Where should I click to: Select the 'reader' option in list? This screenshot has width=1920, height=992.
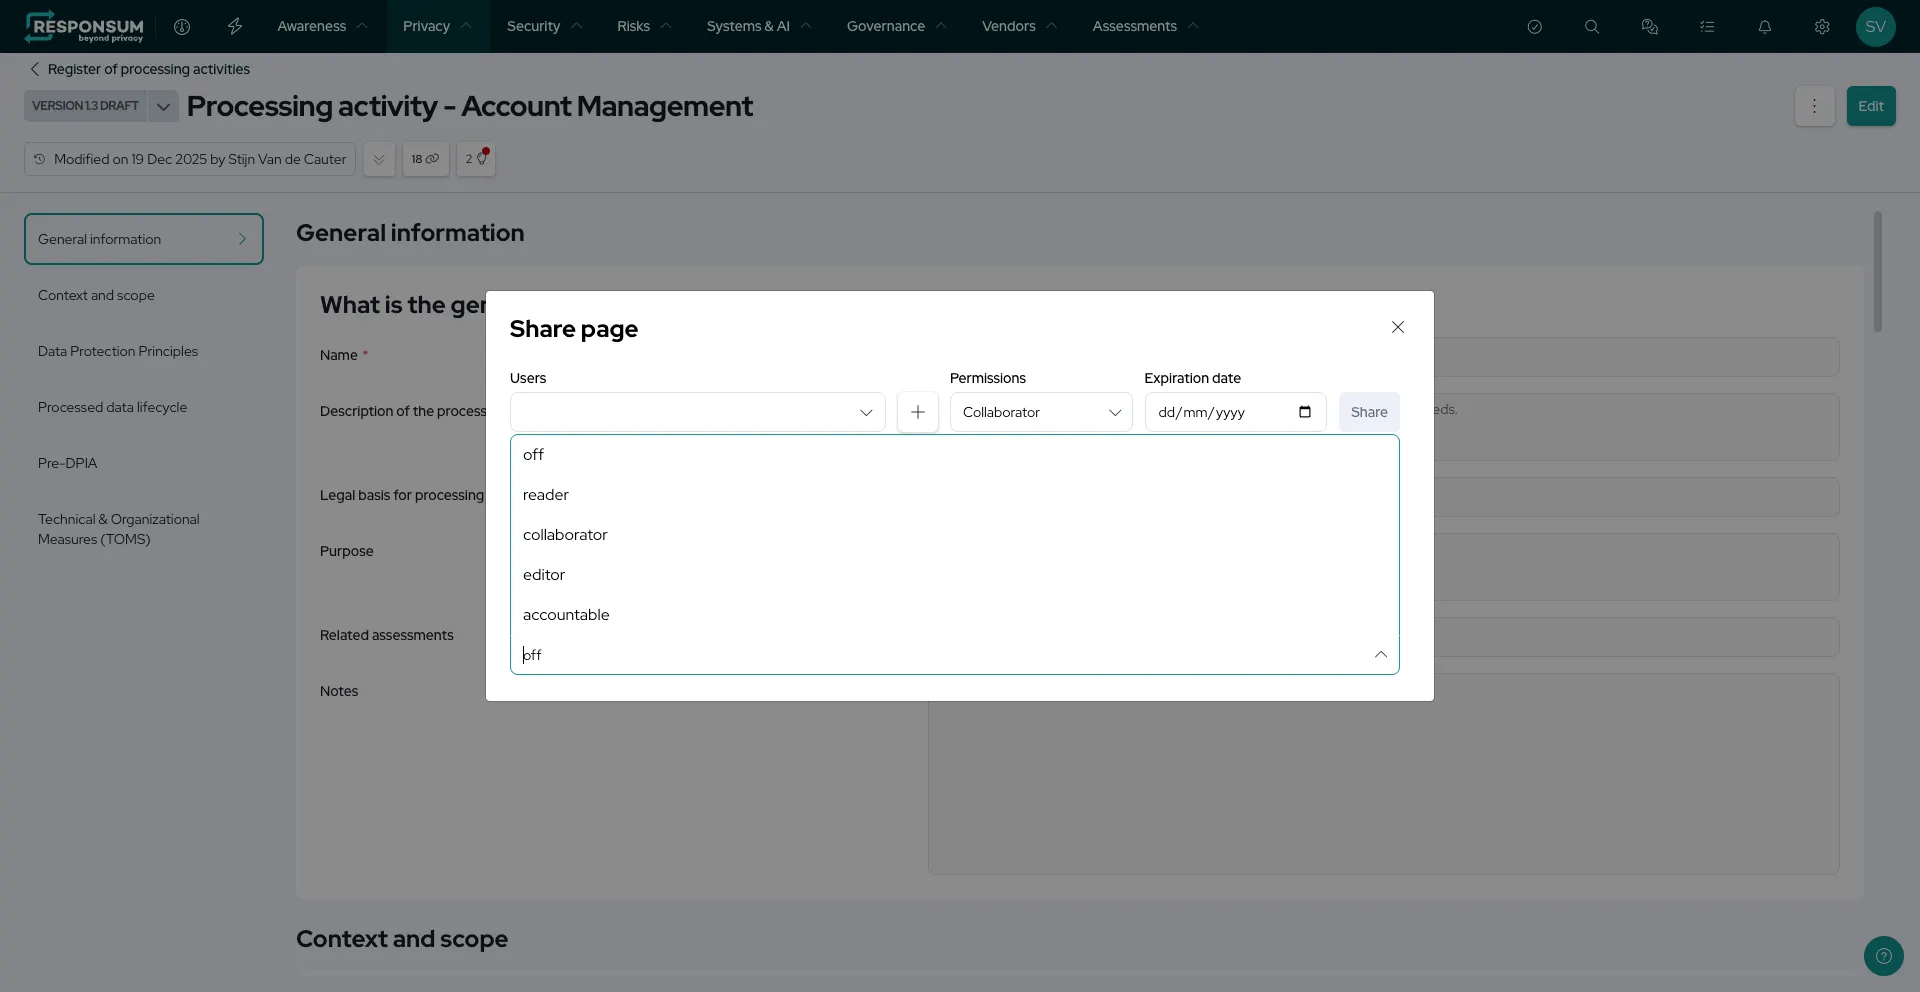(546, 495)
